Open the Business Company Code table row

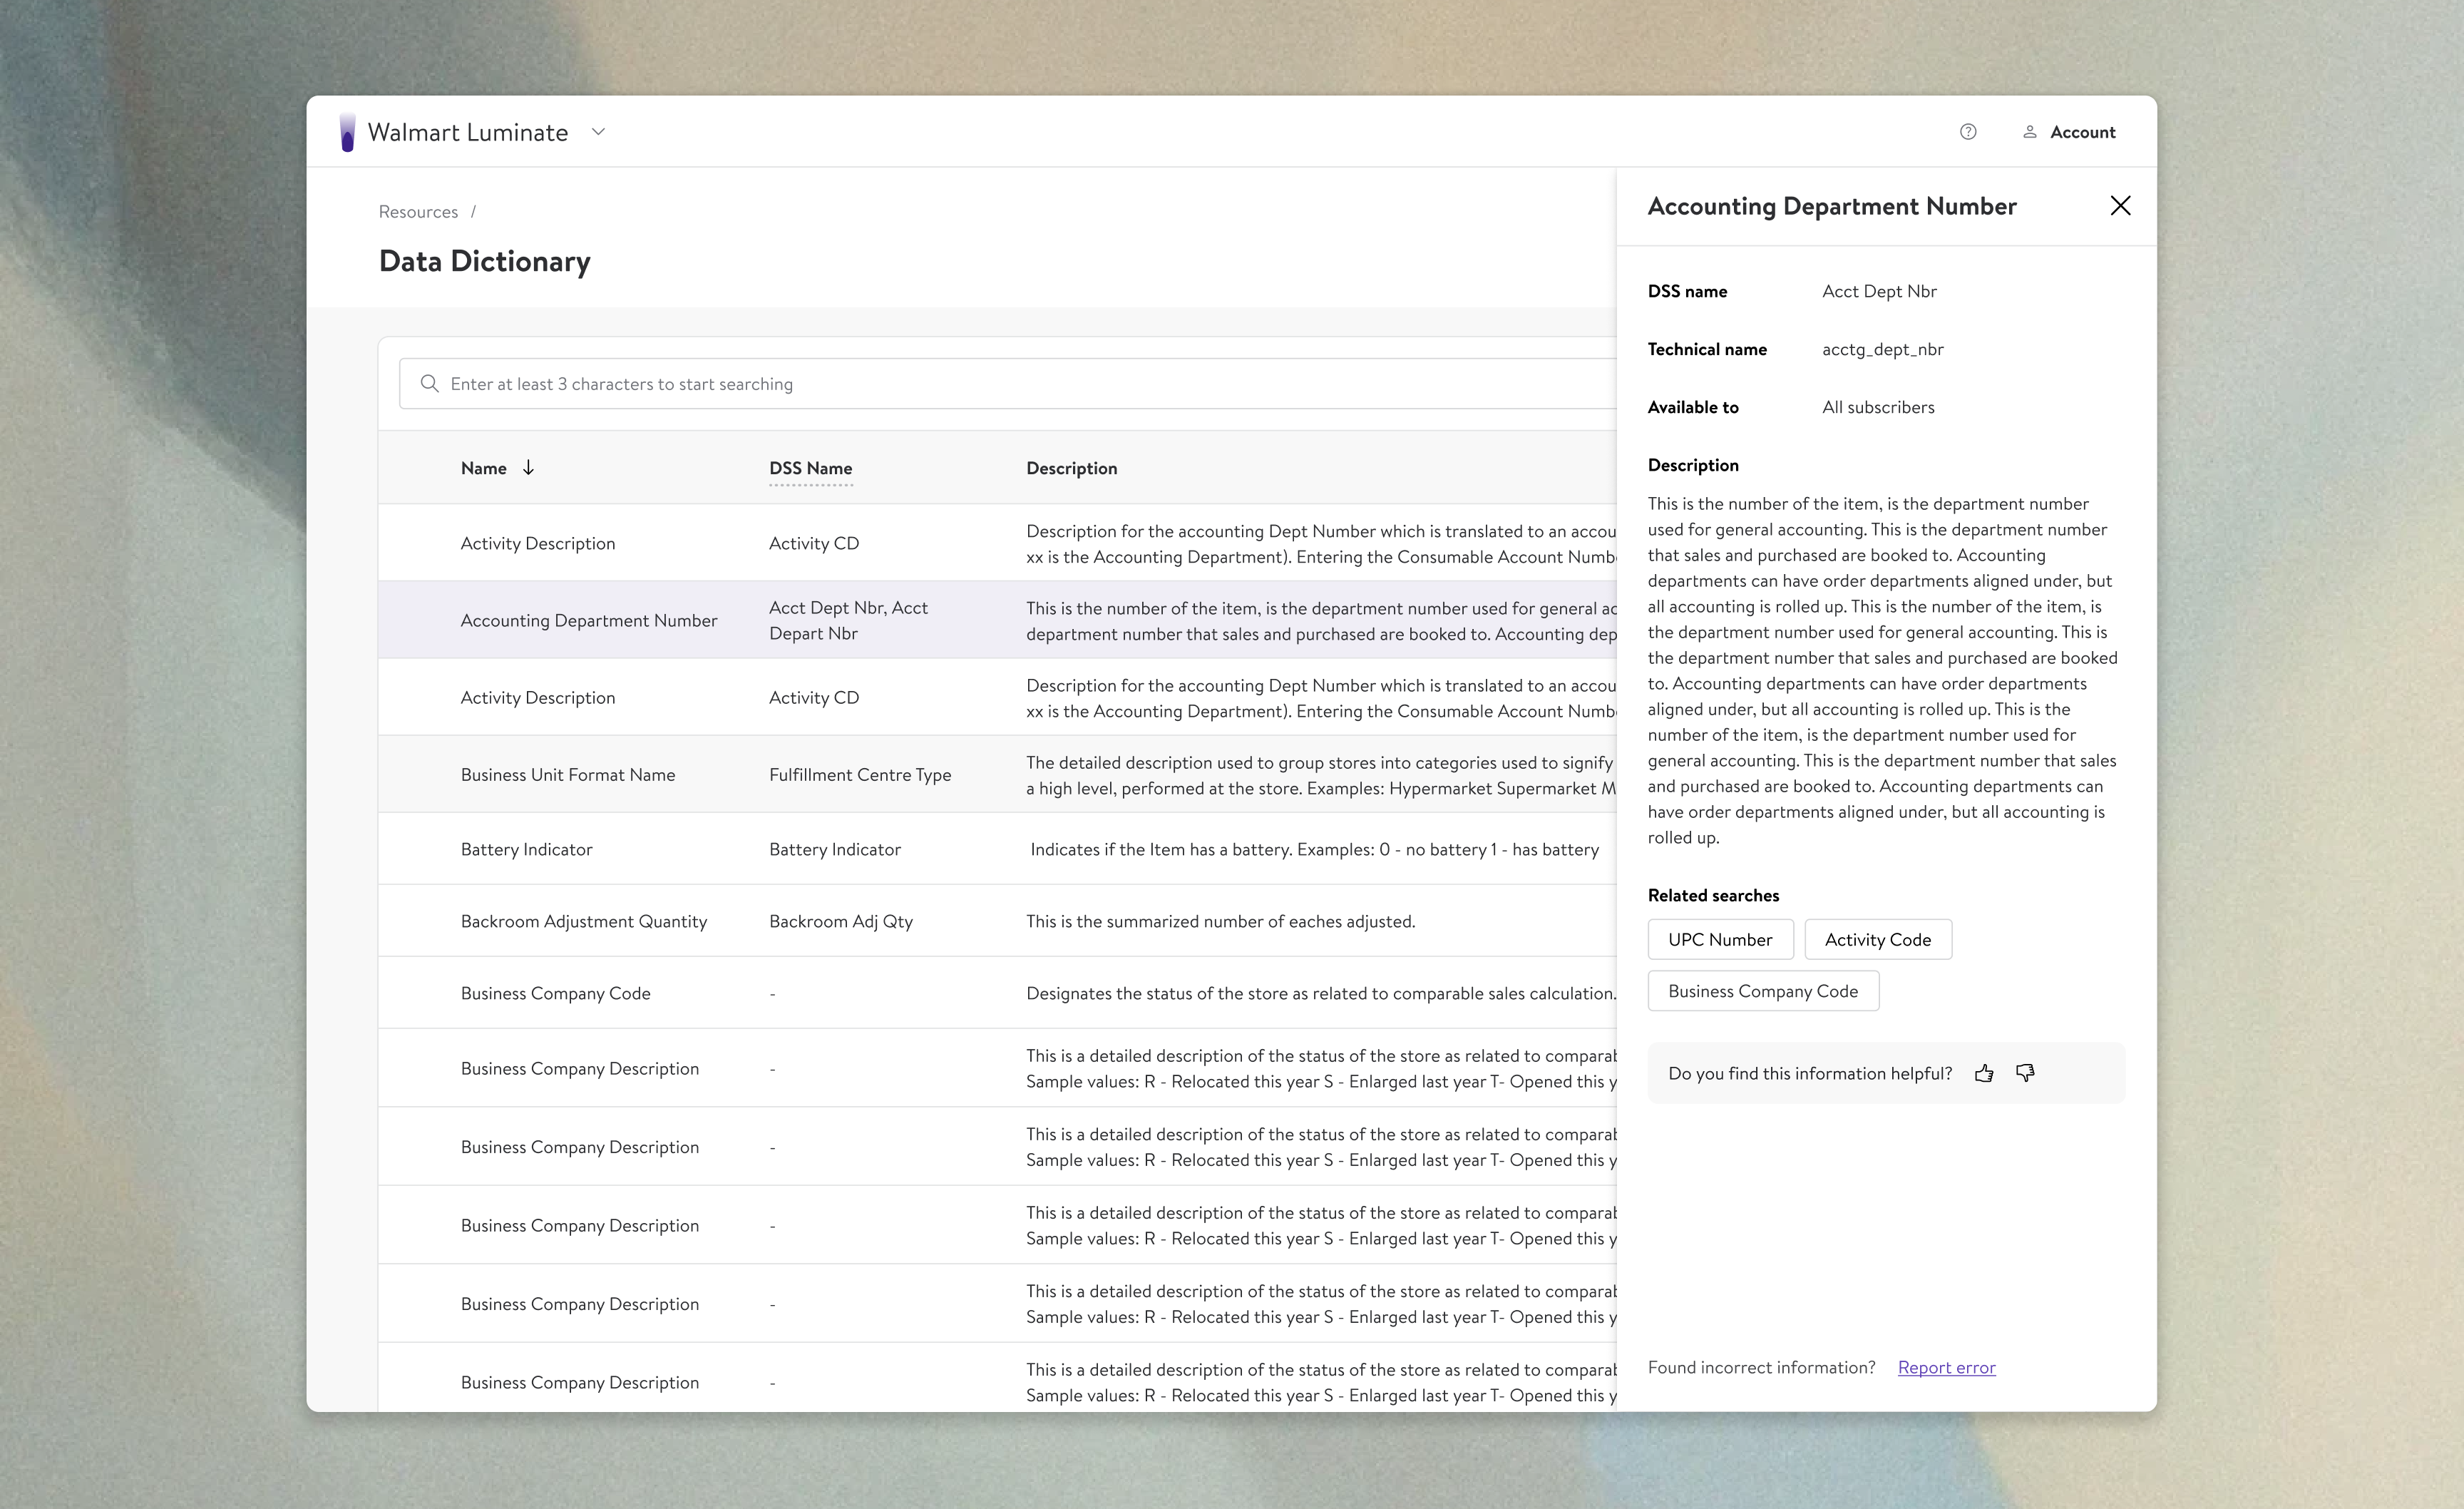(997, 993)
